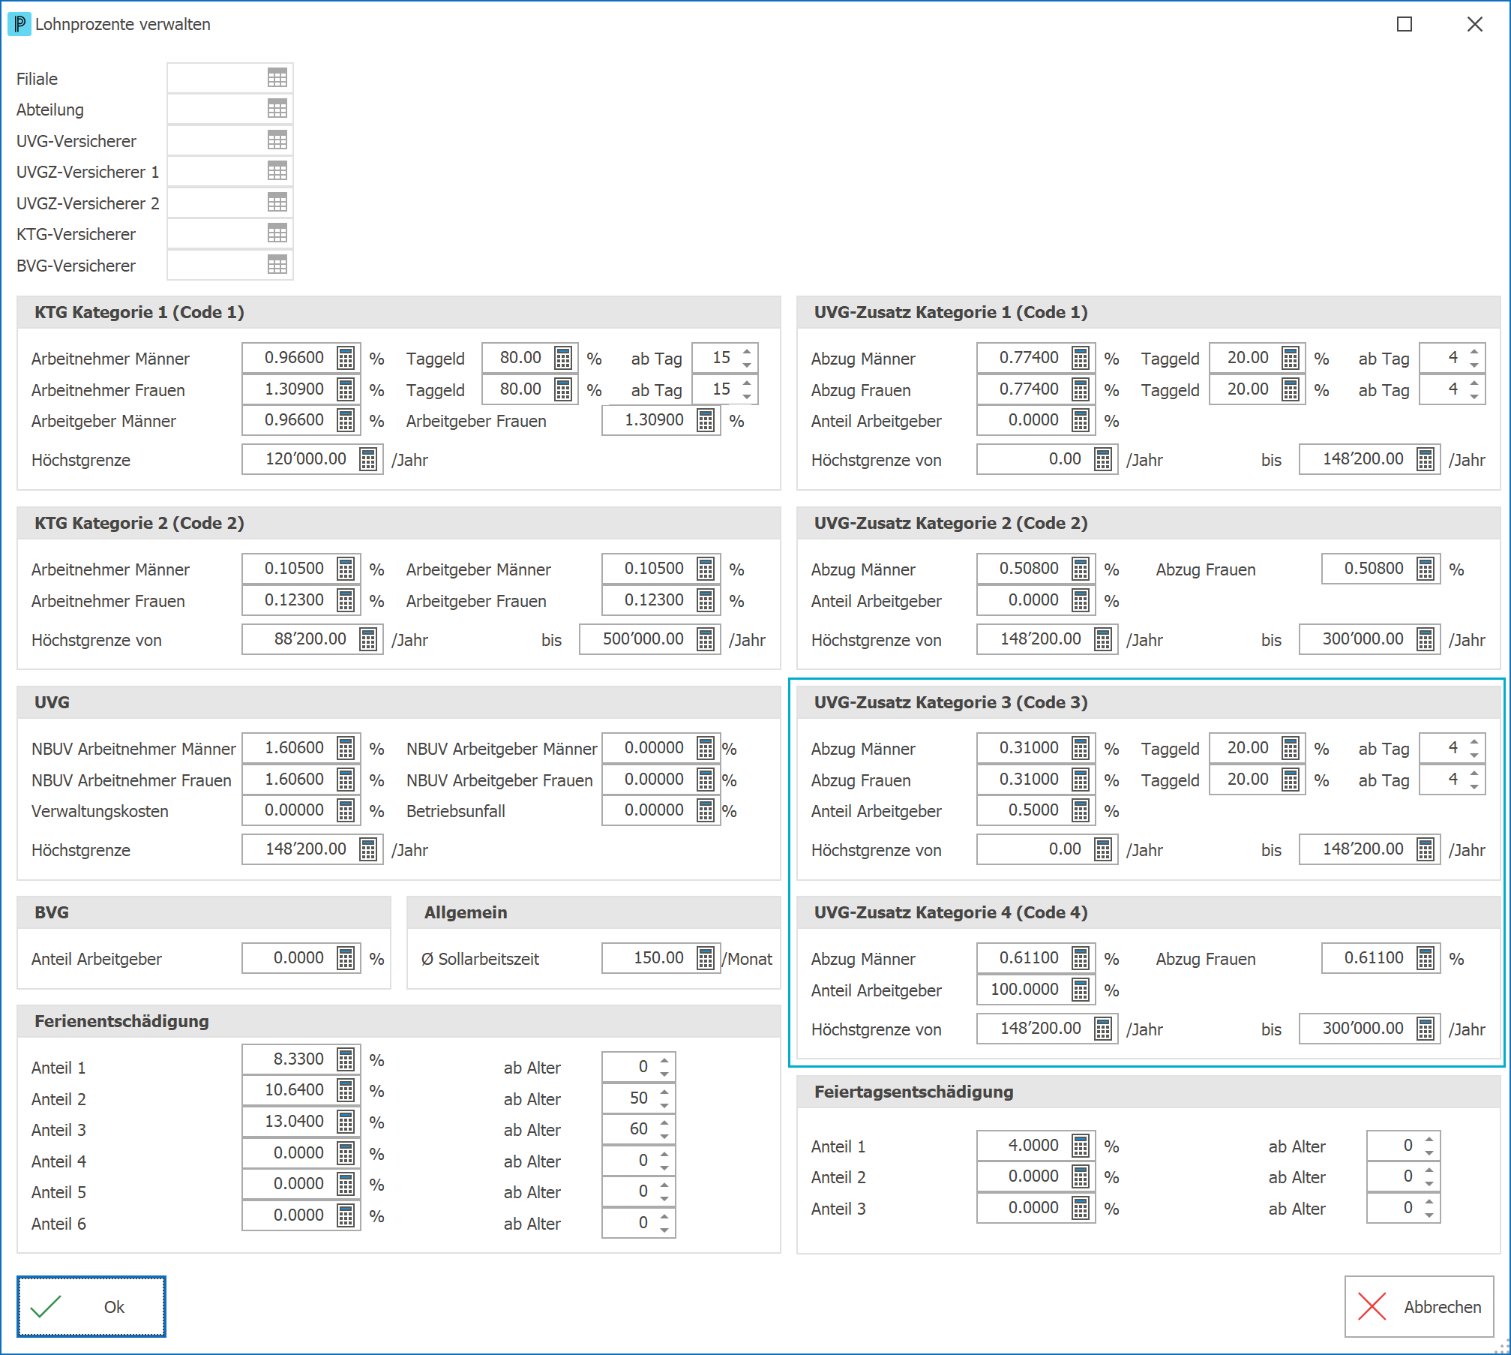Increase KTG Arbeitnehmer Männer ab Tag spinner
Screen dimensions: 1511x1355
pos(747,351)
